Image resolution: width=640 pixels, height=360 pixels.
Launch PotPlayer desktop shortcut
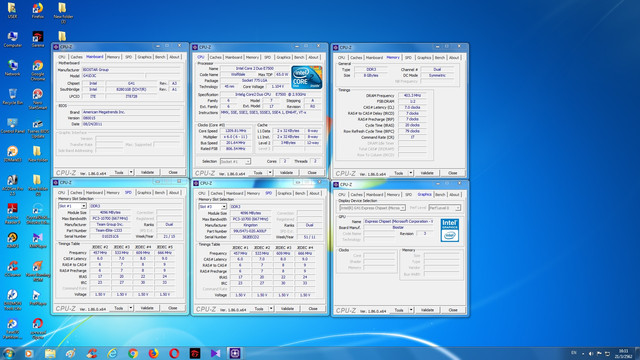pos(38,298)
